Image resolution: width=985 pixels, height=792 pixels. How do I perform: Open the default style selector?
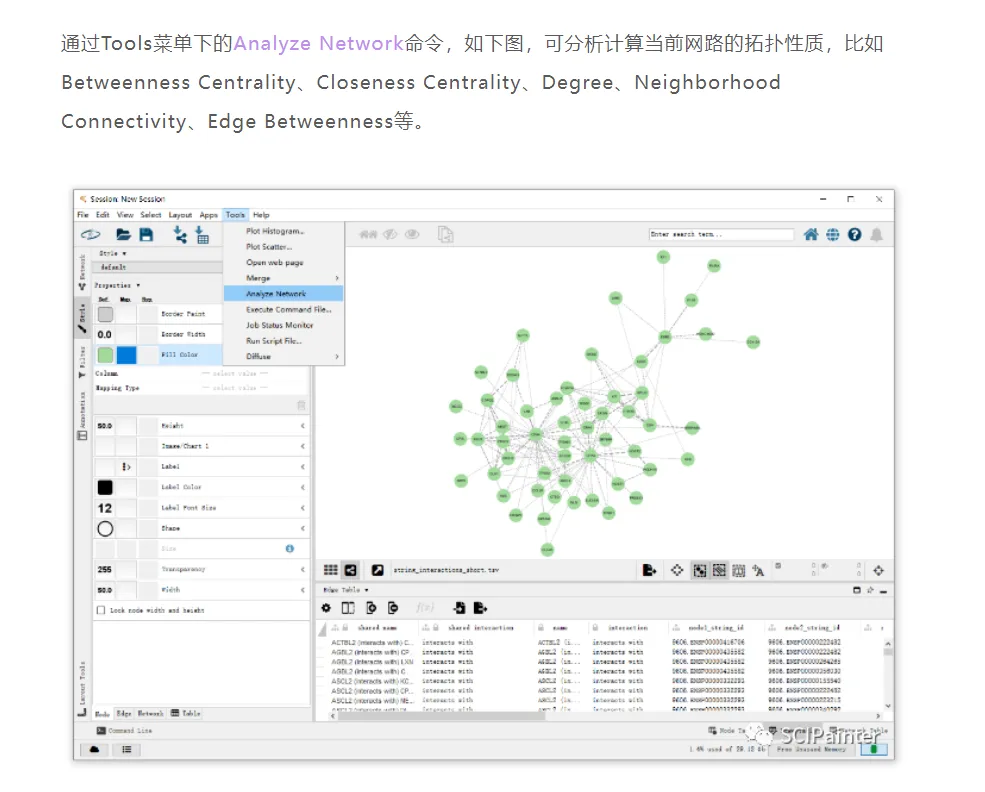pos(158,267)
